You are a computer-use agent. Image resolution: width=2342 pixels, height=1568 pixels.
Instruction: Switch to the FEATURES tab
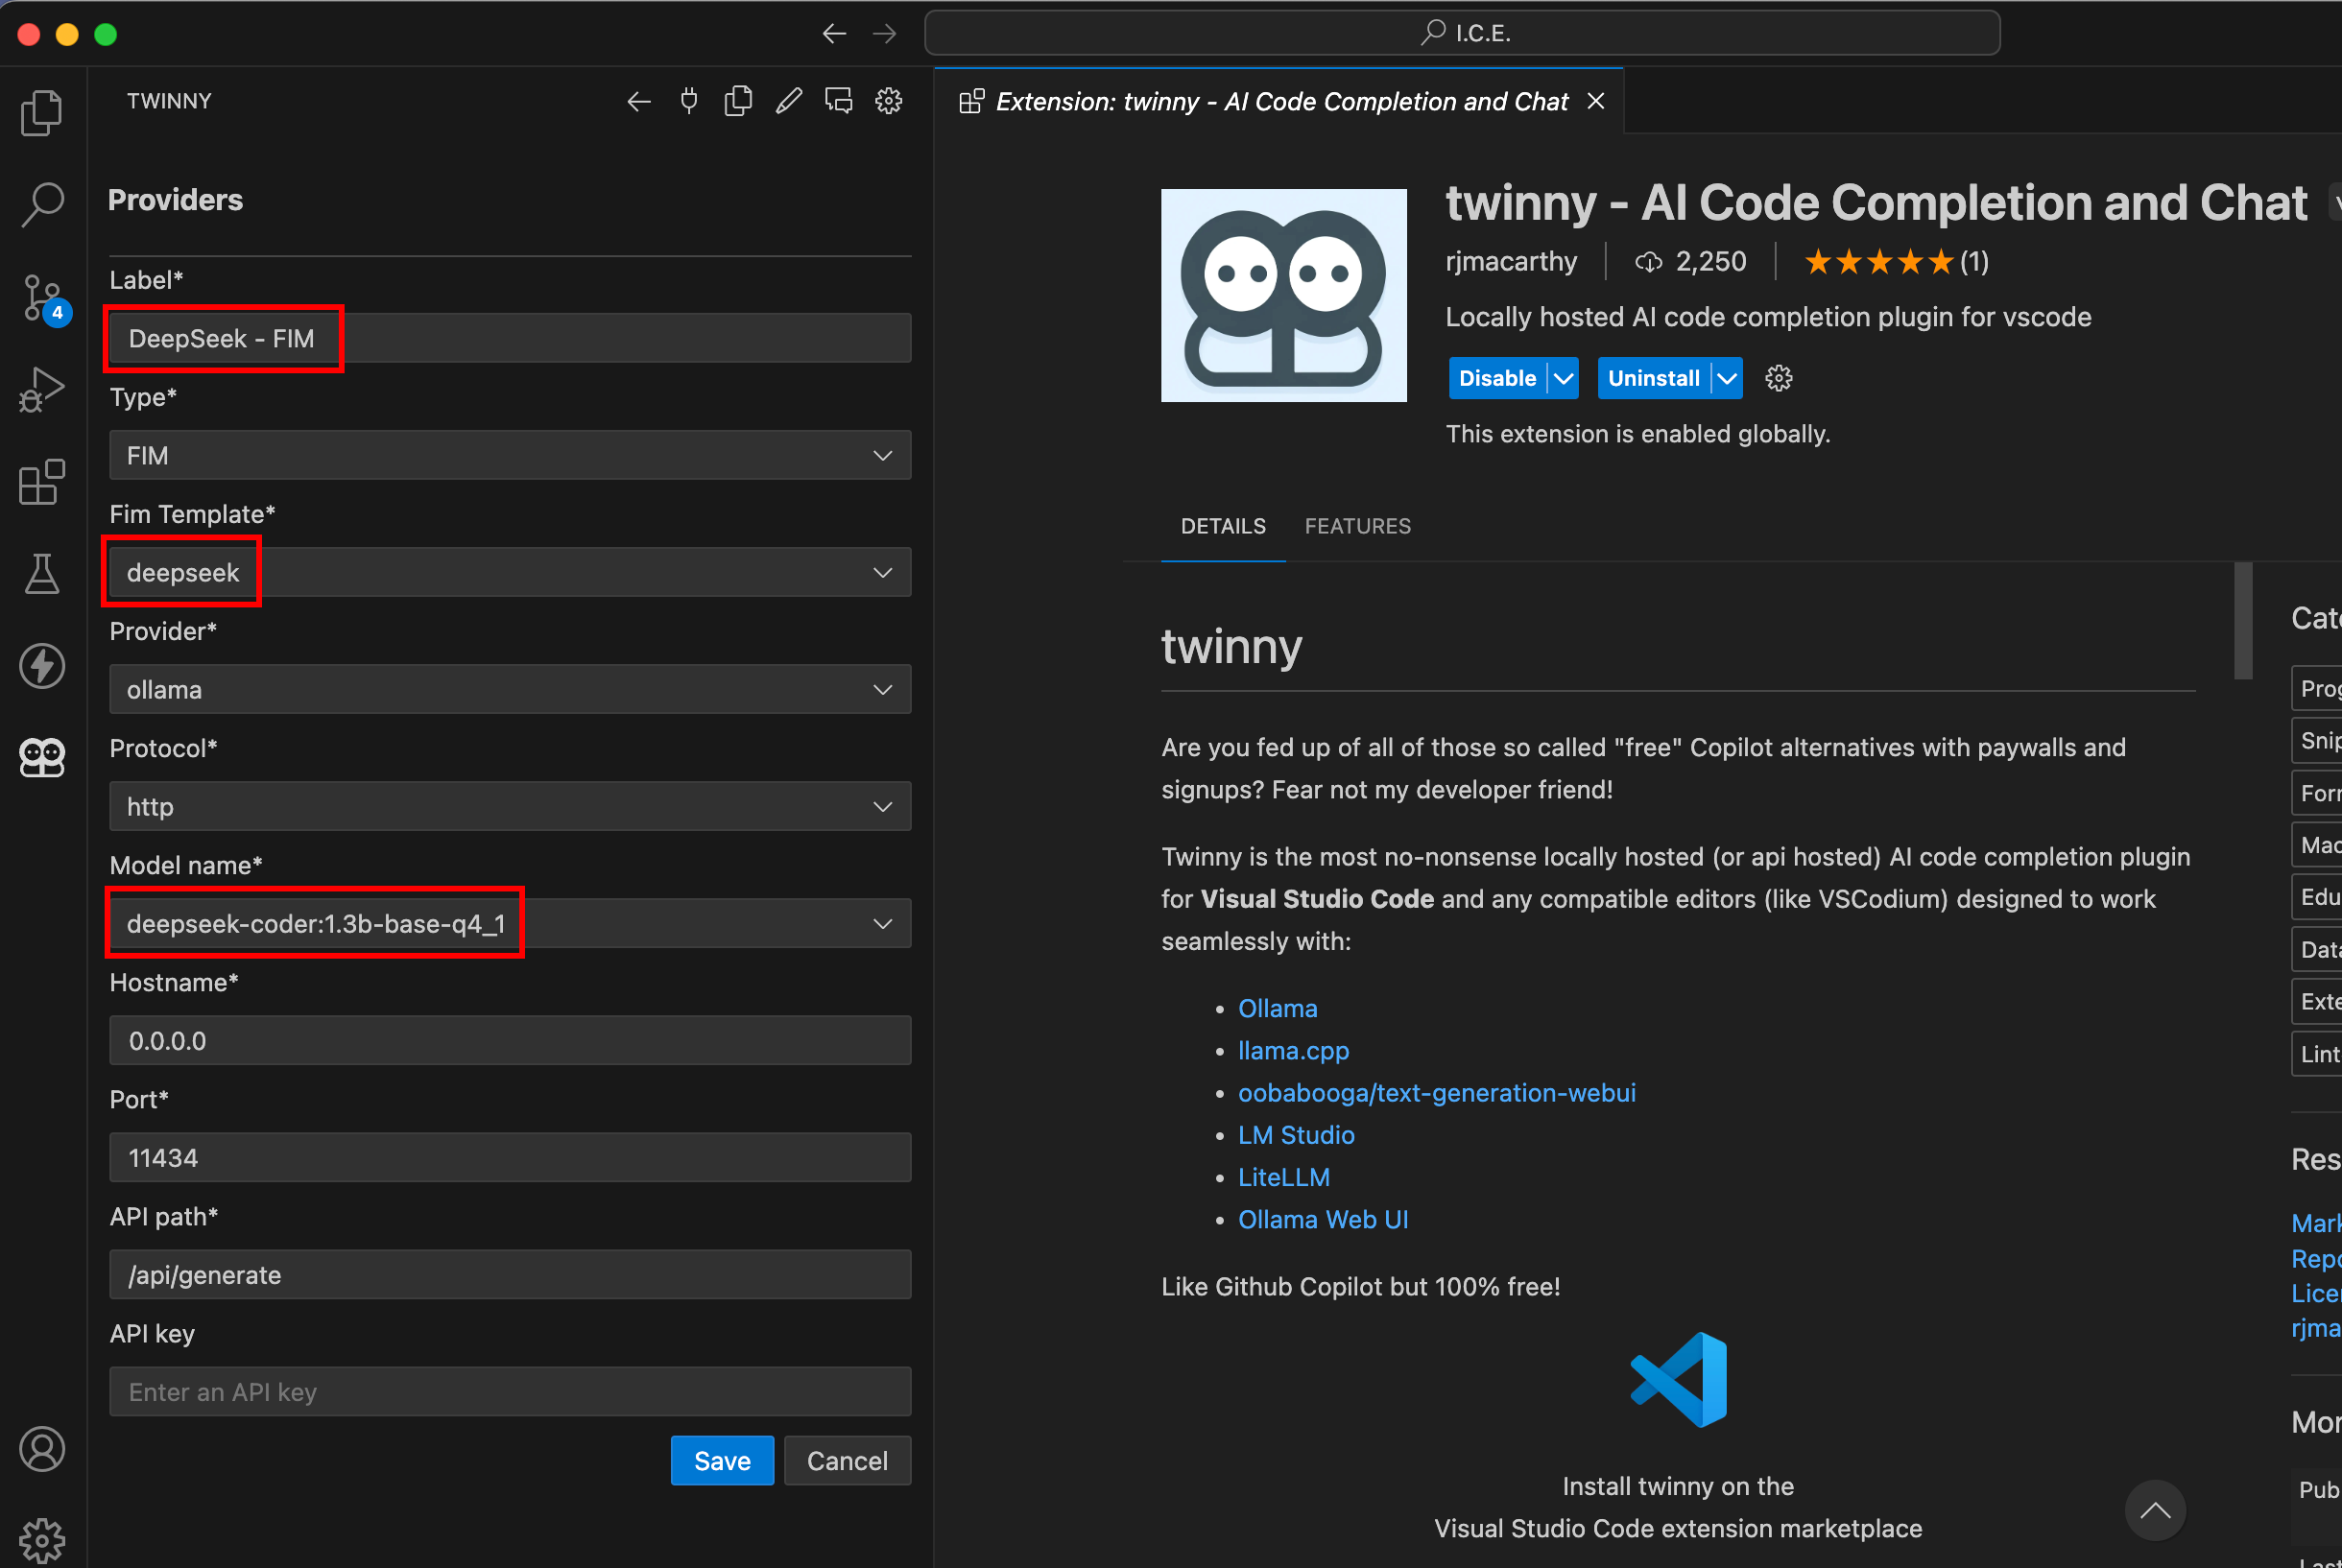(1357, 526)
